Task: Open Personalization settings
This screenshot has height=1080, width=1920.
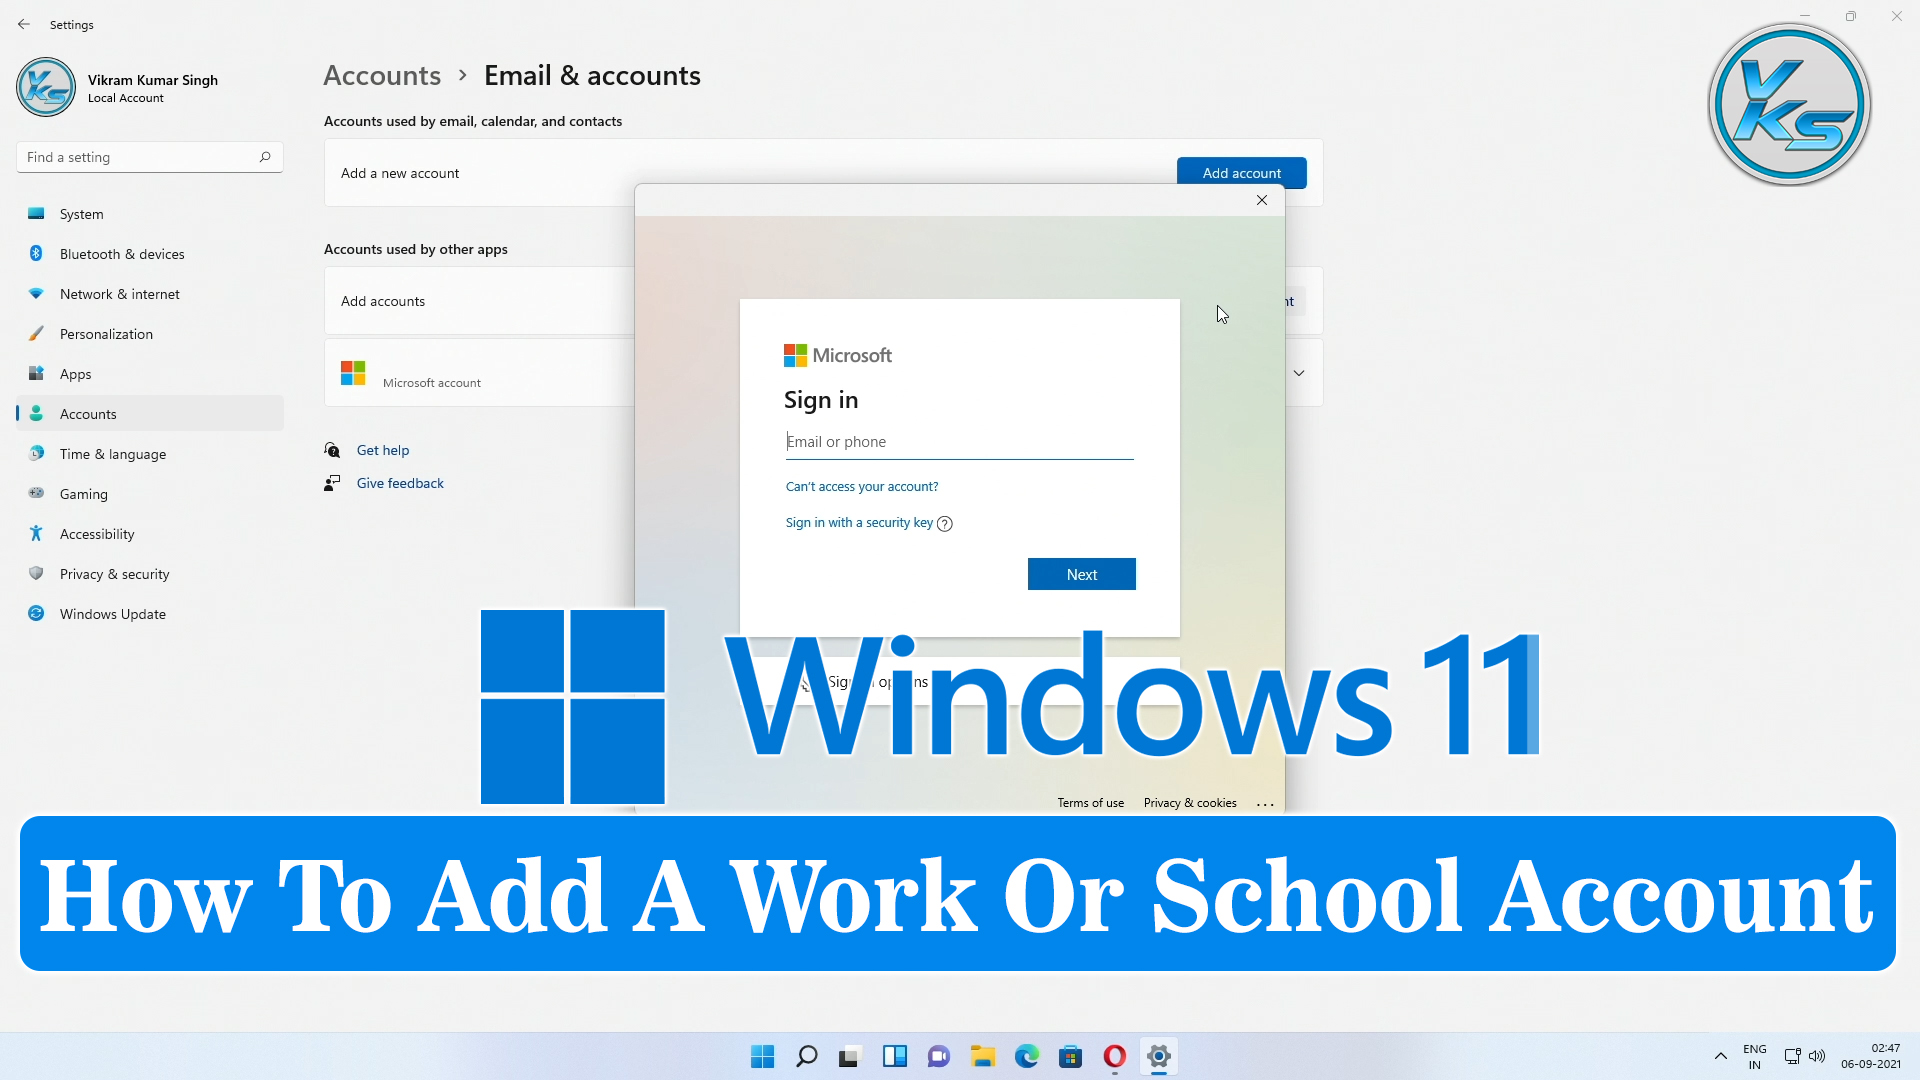Action: click(150, 334)
